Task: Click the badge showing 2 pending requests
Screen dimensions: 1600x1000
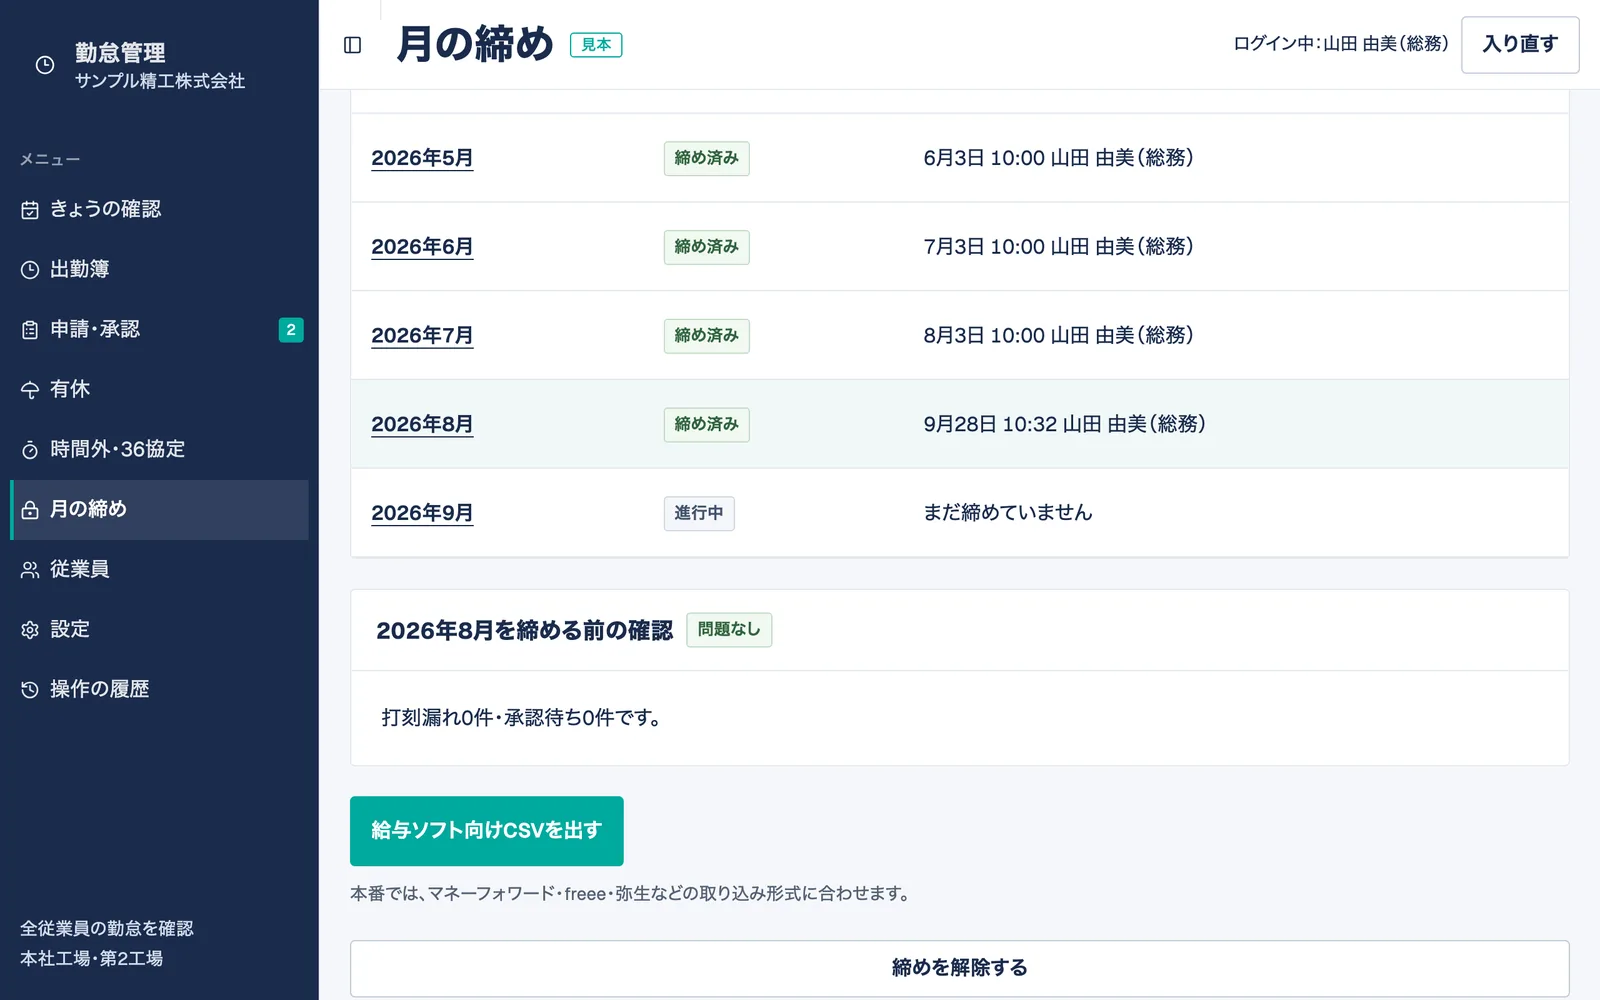Action: tap(291, 330)
